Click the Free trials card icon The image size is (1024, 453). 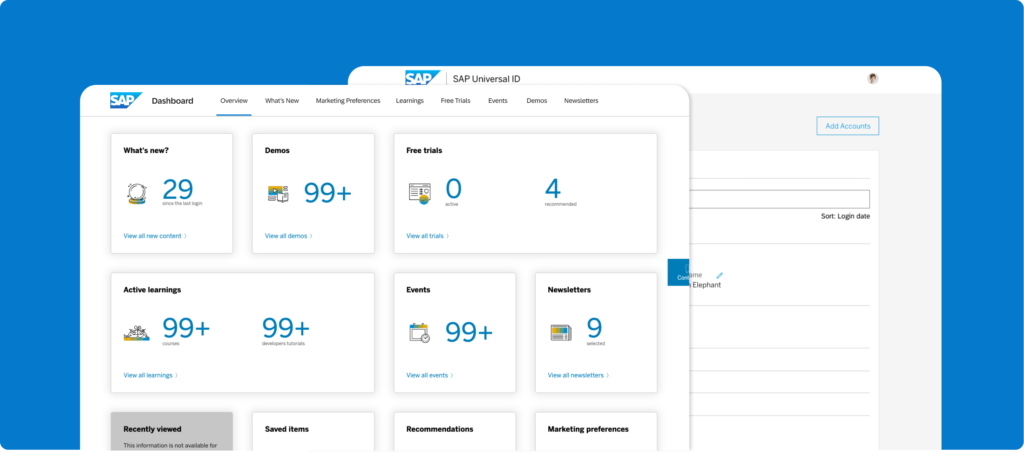pos(420,194)
